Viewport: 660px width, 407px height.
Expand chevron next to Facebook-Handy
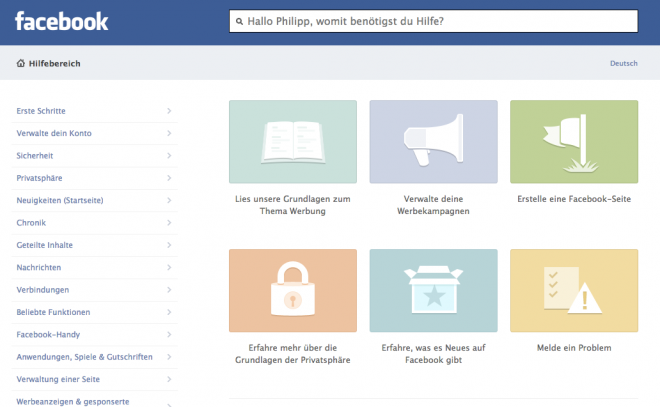(169, 334)
